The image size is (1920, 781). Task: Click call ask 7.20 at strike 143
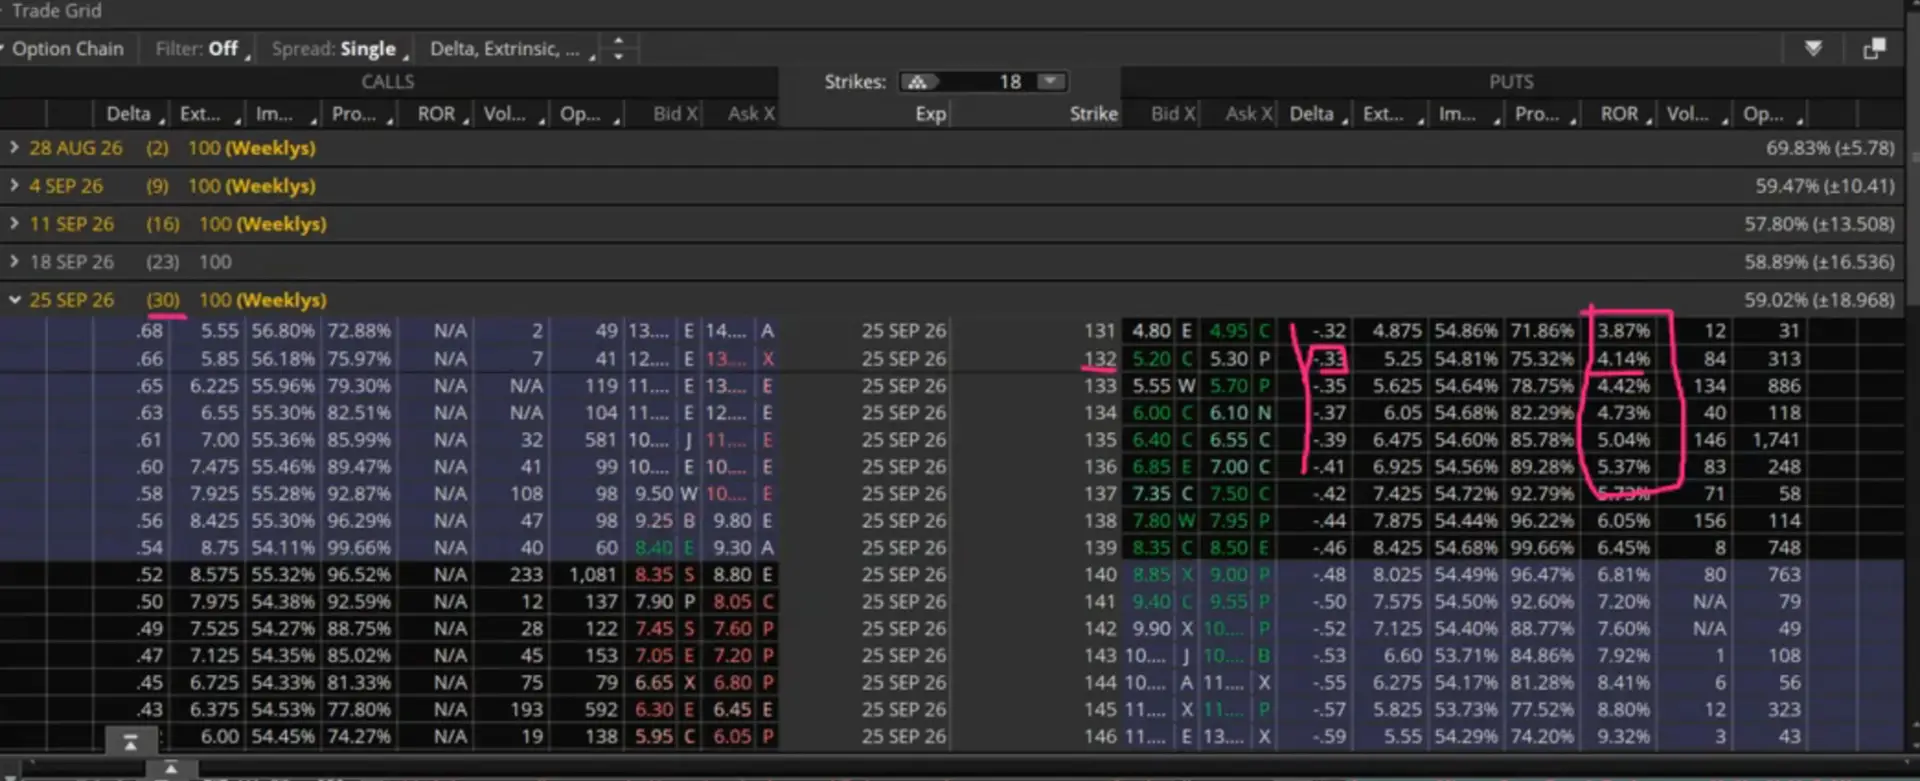[x=732, y=655]
